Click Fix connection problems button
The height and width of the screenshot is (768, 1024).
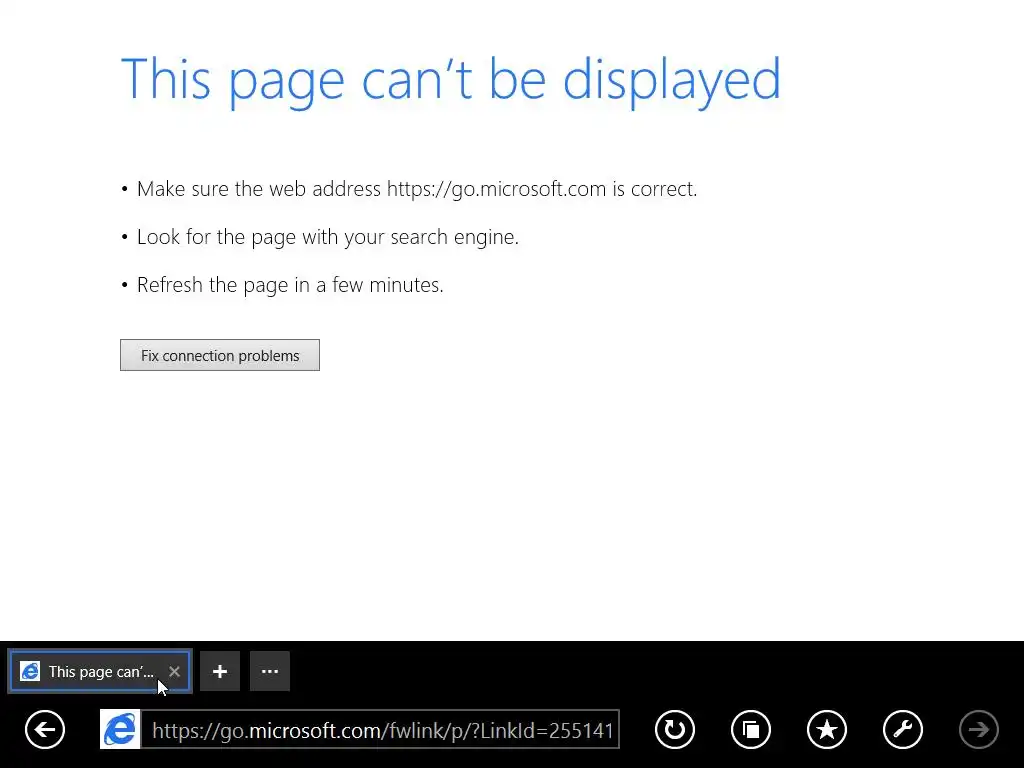point(220,355)
